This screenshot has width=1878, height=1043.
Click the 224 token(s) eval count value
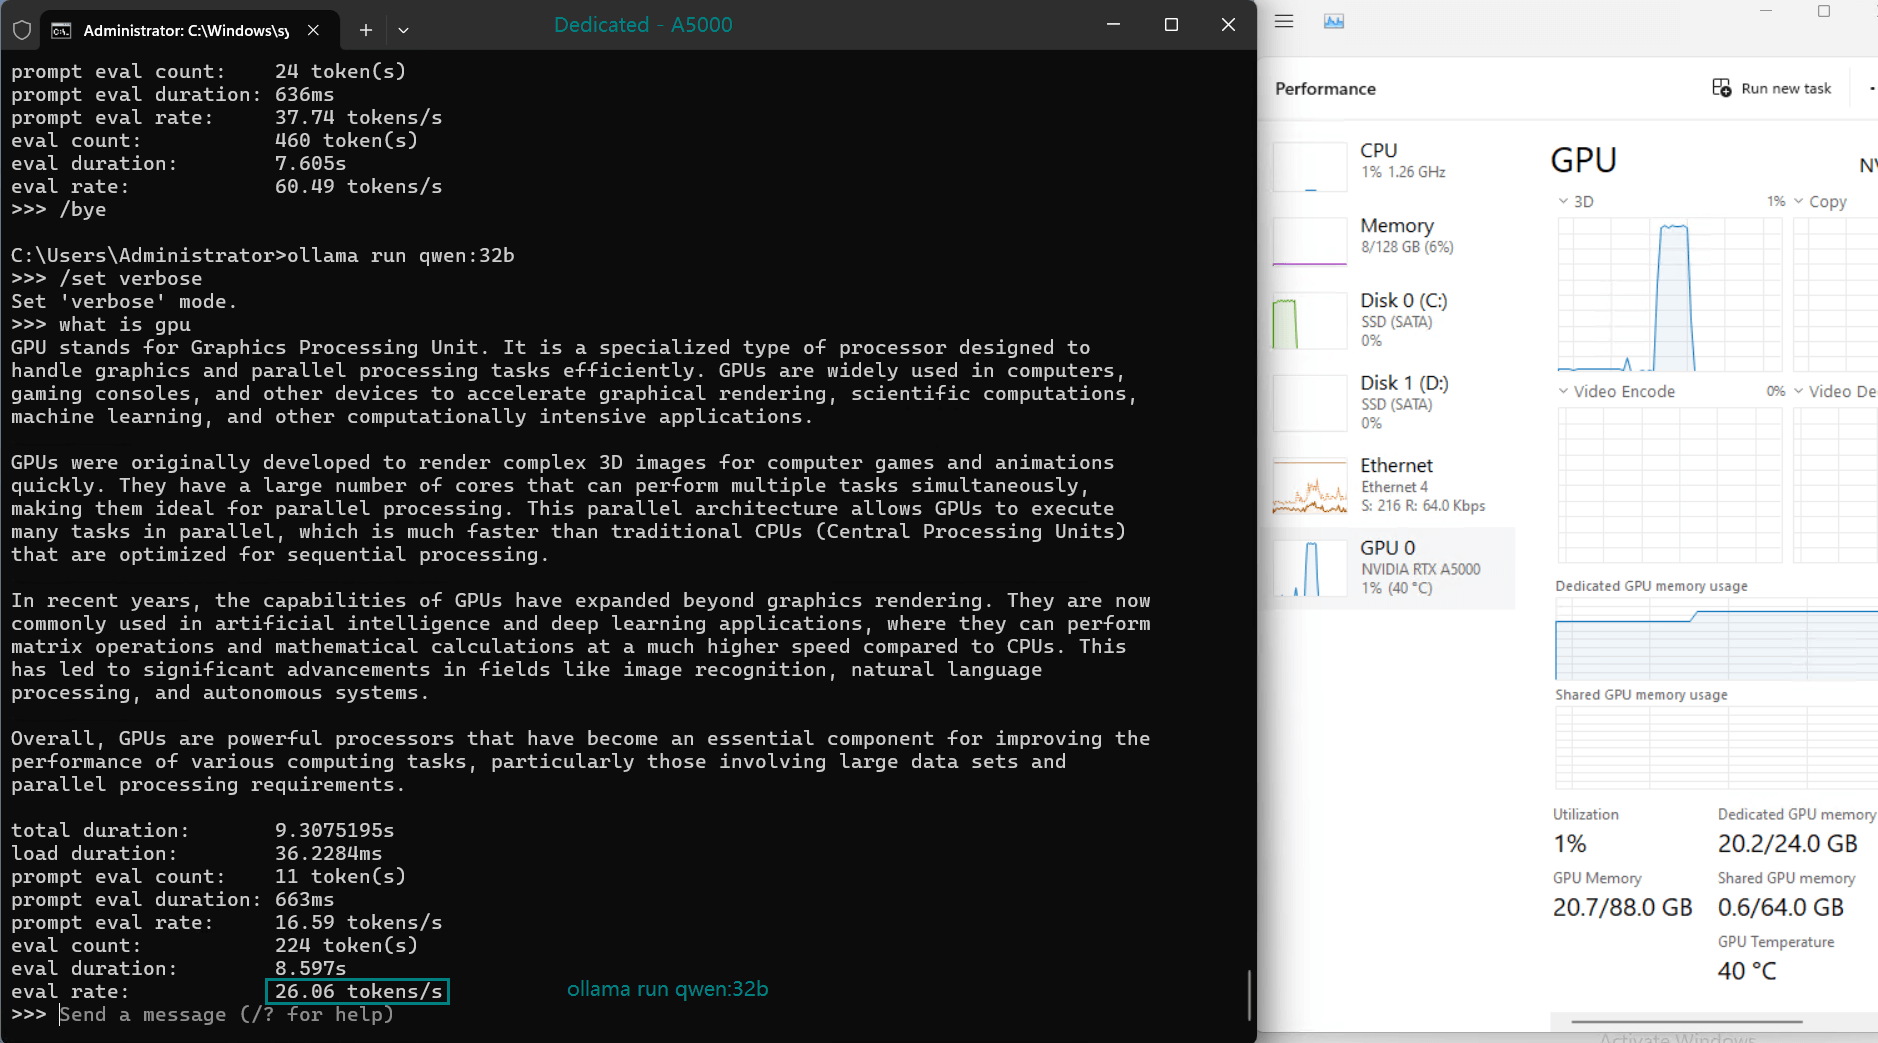tap(346, 945)
